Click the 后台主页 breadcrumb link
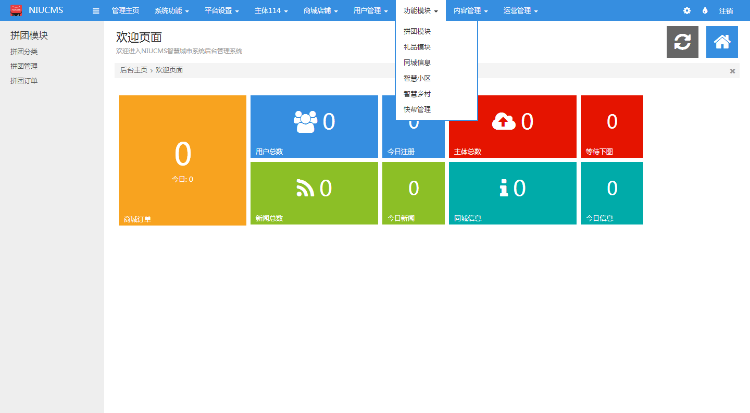 133,70
